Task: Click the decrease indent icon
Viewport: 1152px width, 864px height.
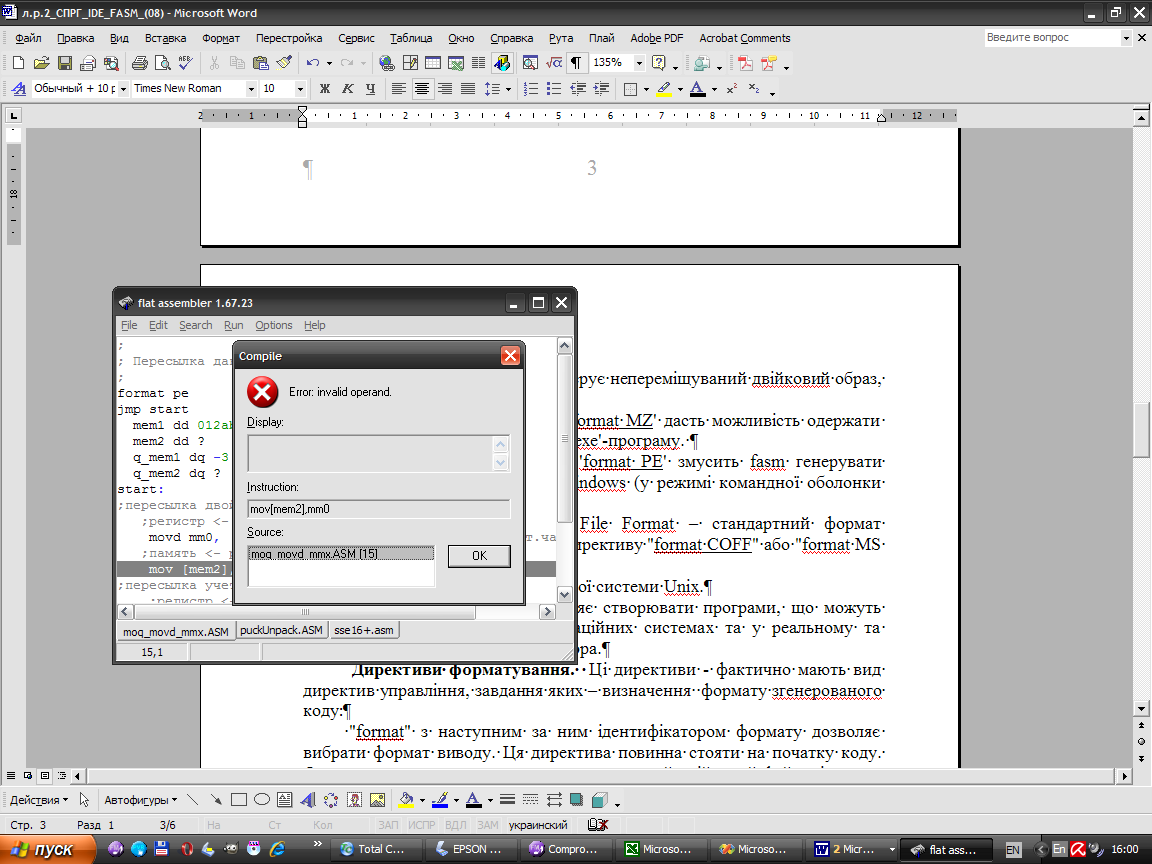Action: click(577, 89)
